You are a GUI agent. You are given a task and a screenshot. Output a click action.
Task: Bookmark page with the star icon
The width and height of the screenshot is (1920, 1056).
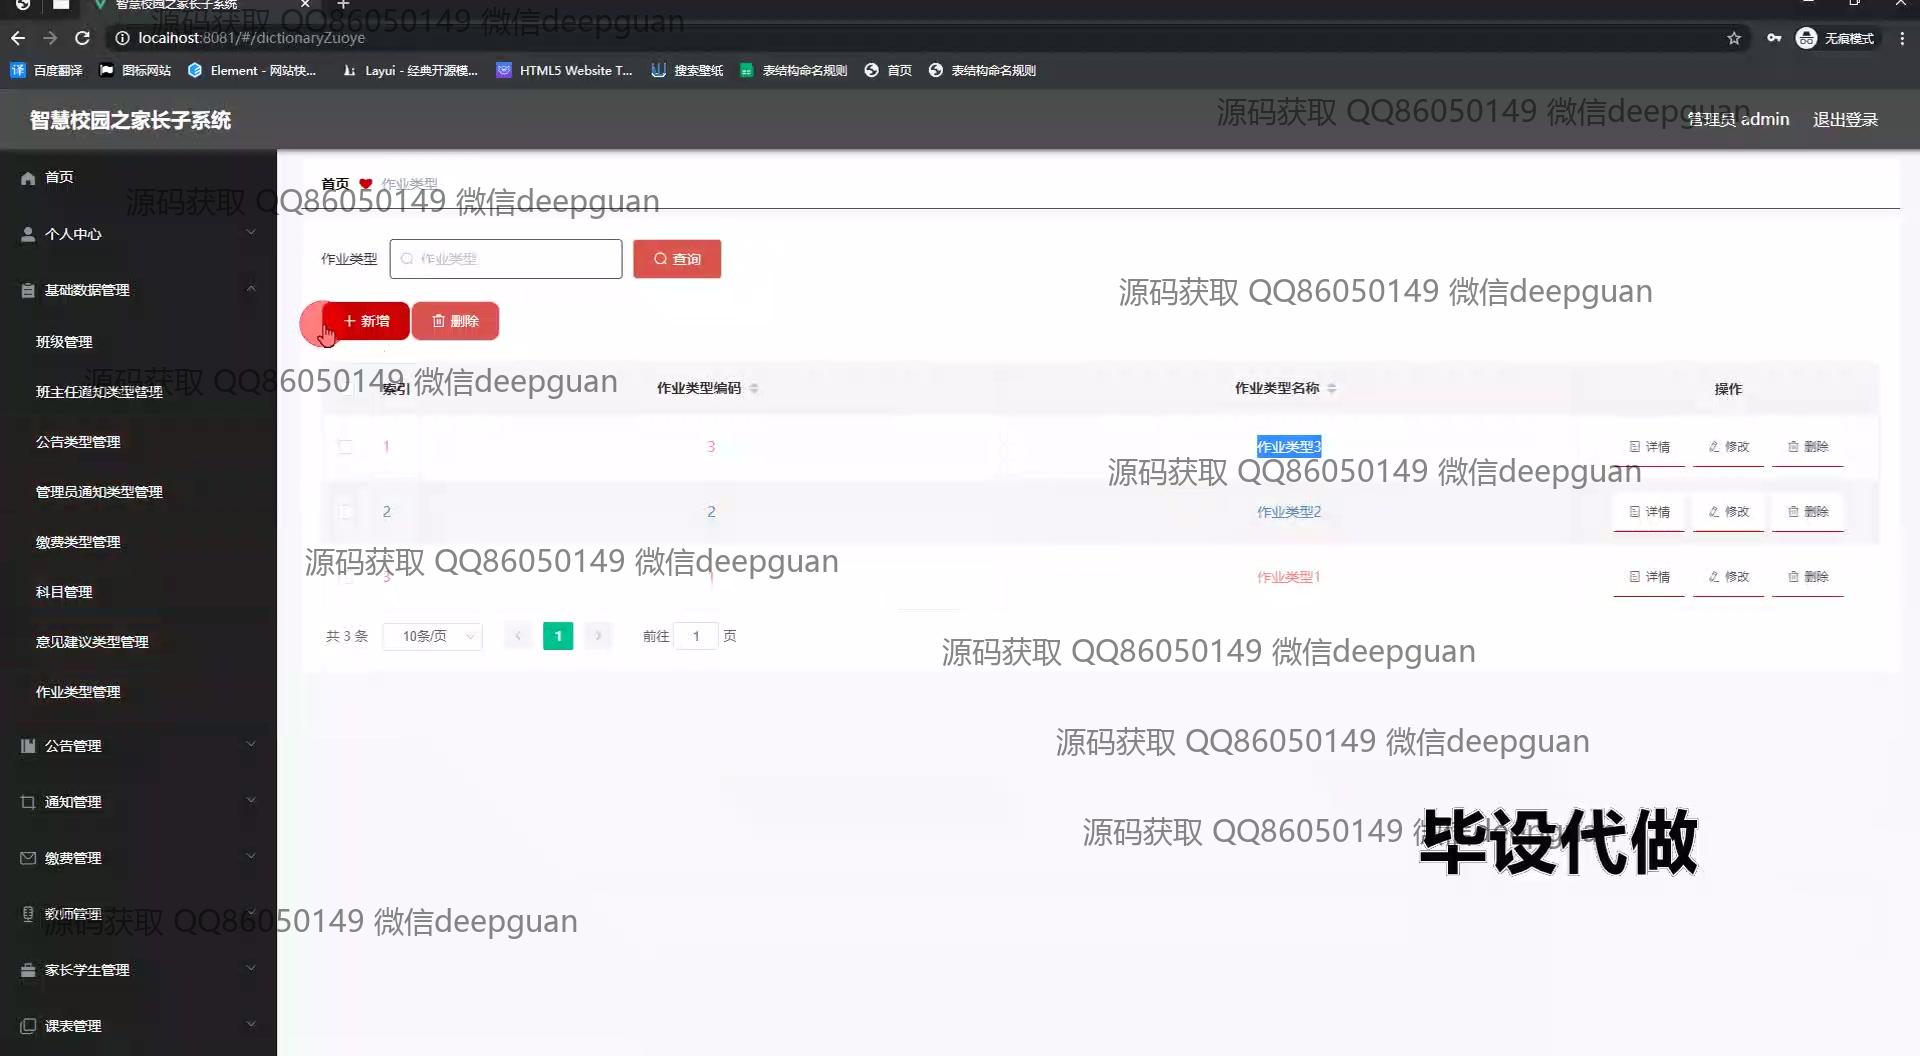click(1733, 38)
